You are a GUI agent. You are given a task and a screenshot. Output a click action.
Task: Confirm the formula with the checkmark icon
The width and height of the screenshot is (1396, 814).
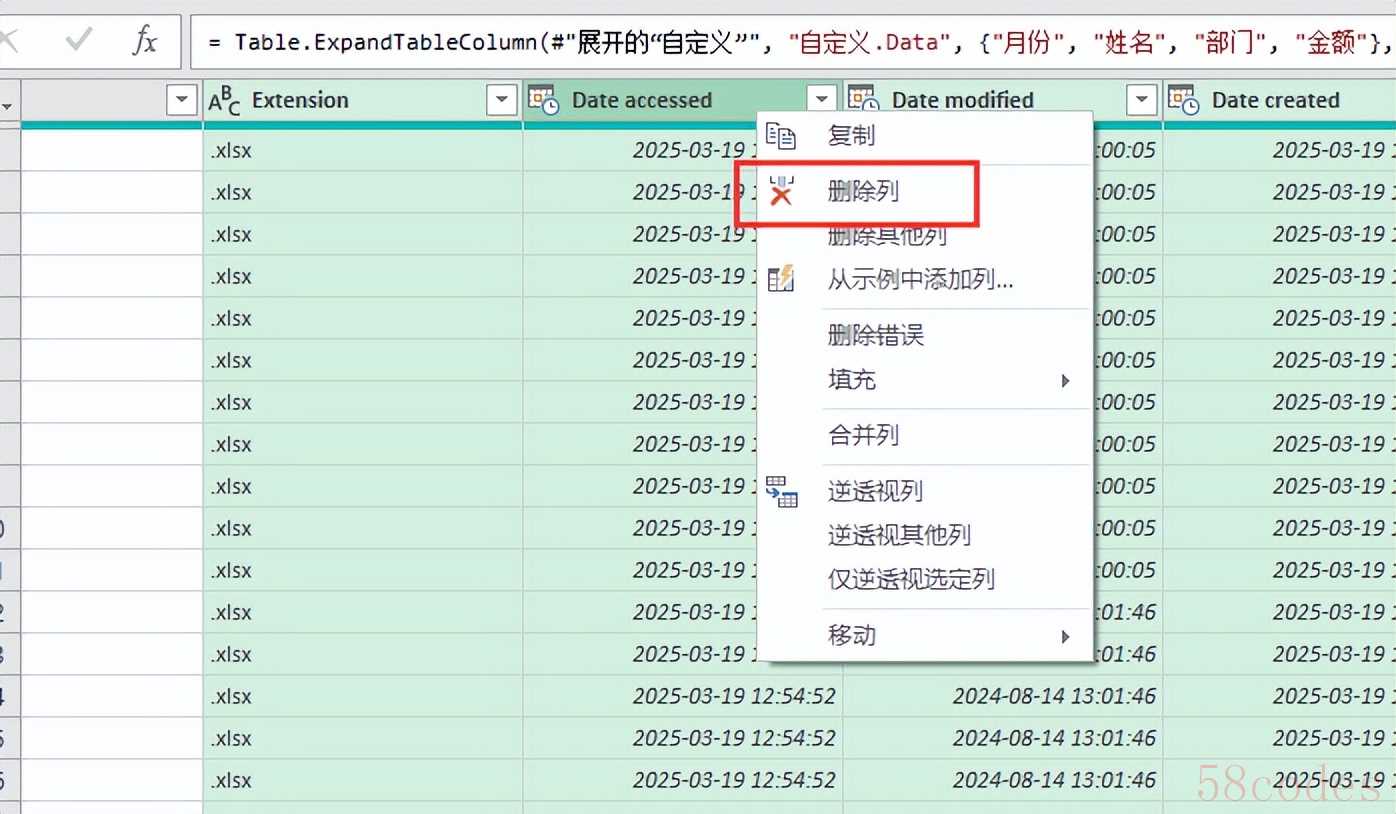[78, 41]
